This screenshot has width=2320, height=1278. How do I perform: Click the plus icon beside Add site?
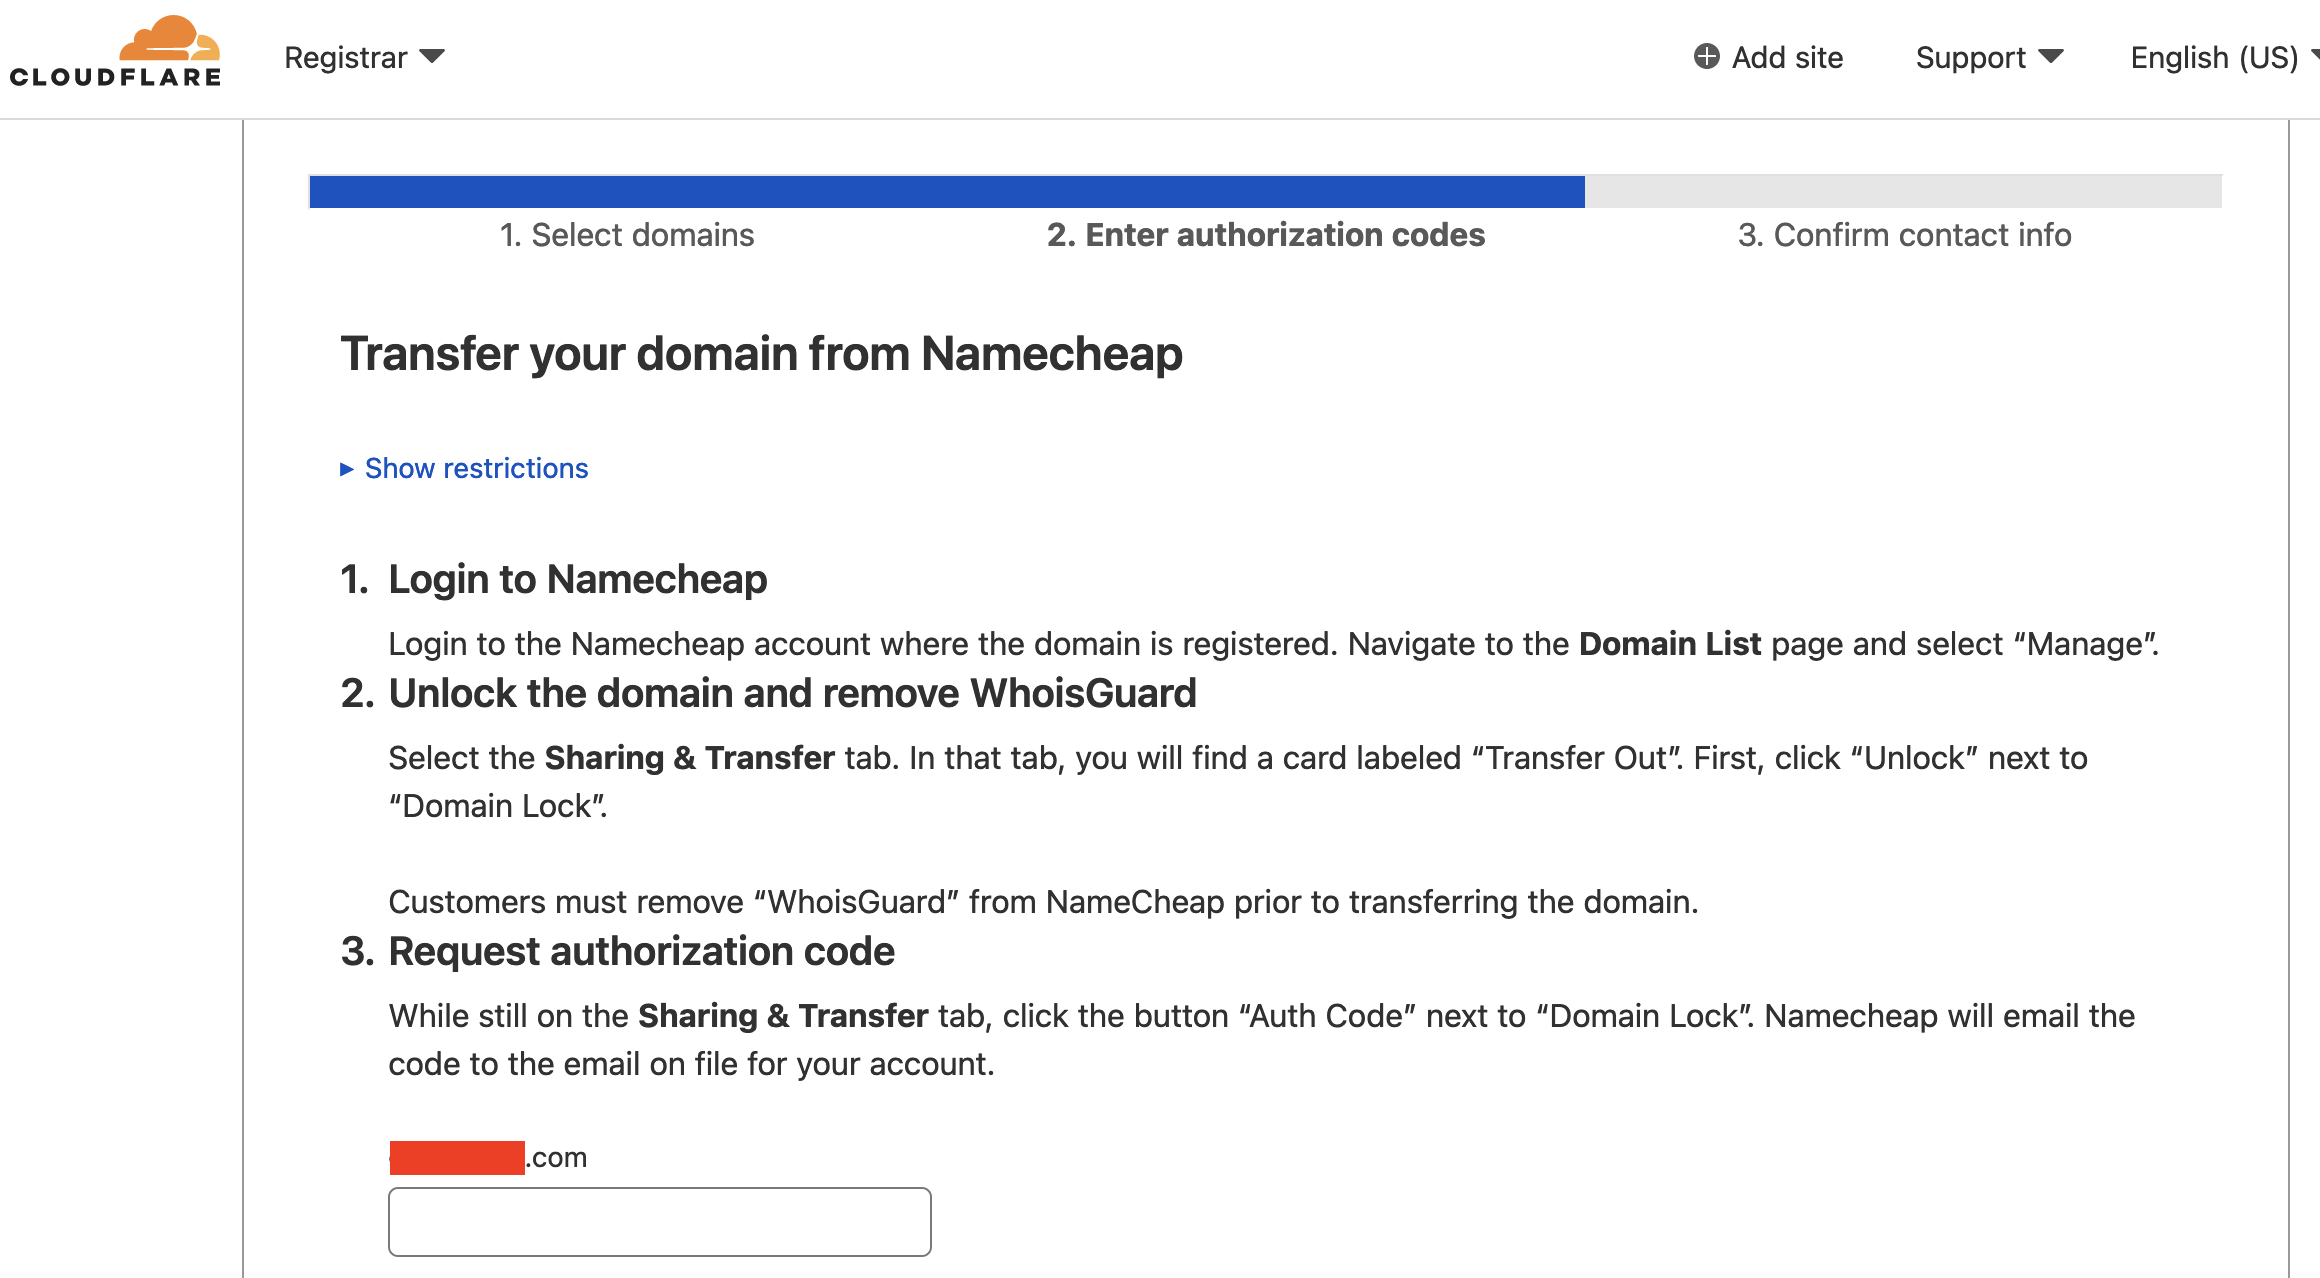pyautogui.click(x=1706, y=57)
